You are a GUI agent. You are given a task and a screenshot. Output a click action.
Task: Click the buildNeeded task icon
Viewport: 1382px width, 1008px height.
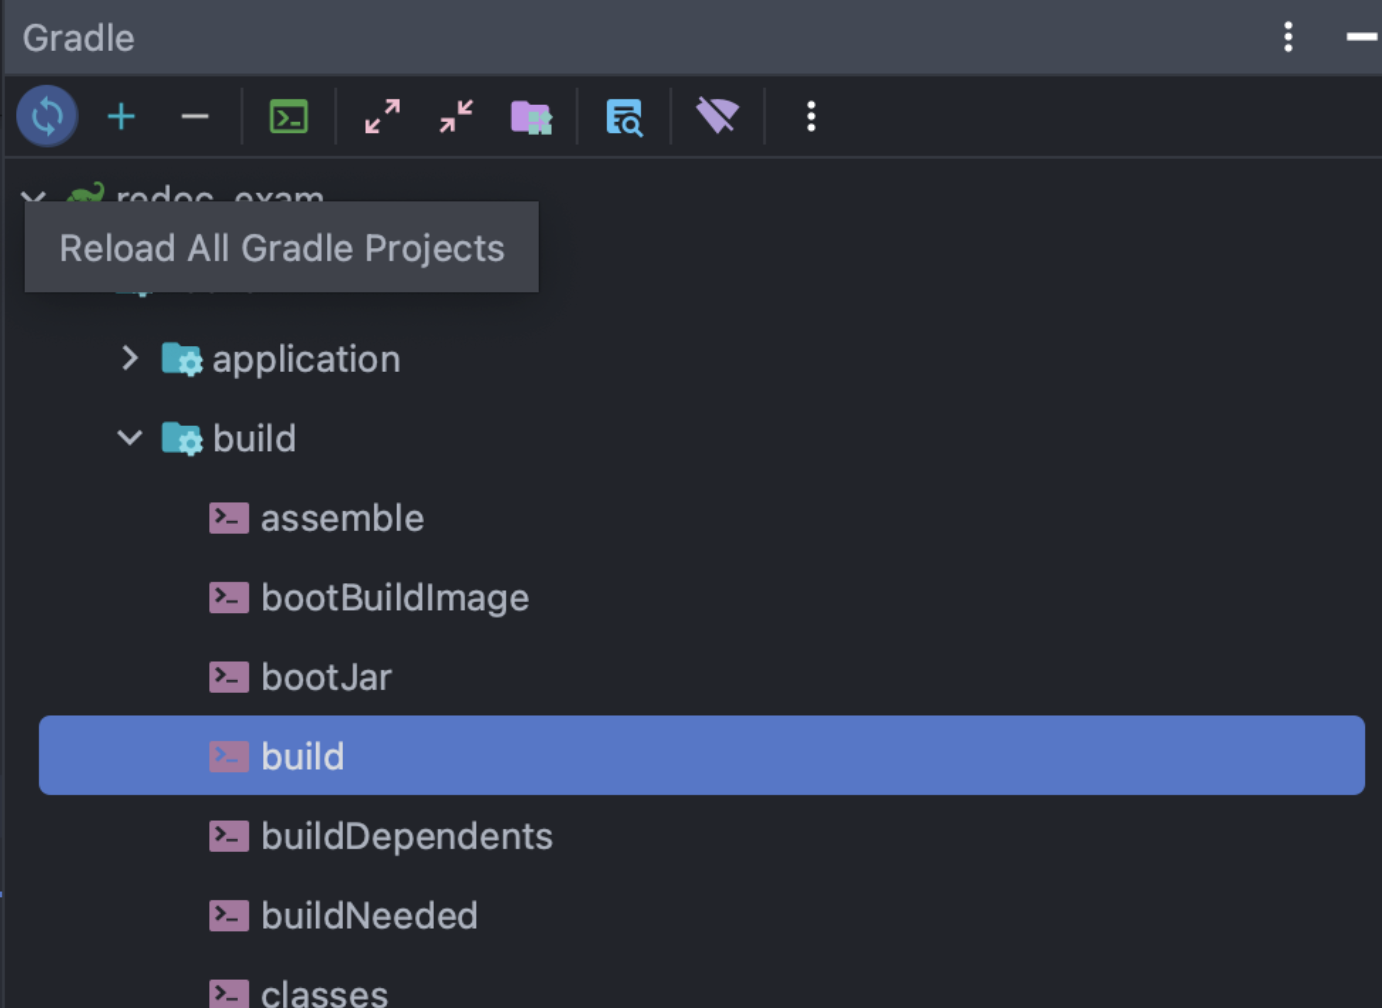tap(229, 916)
